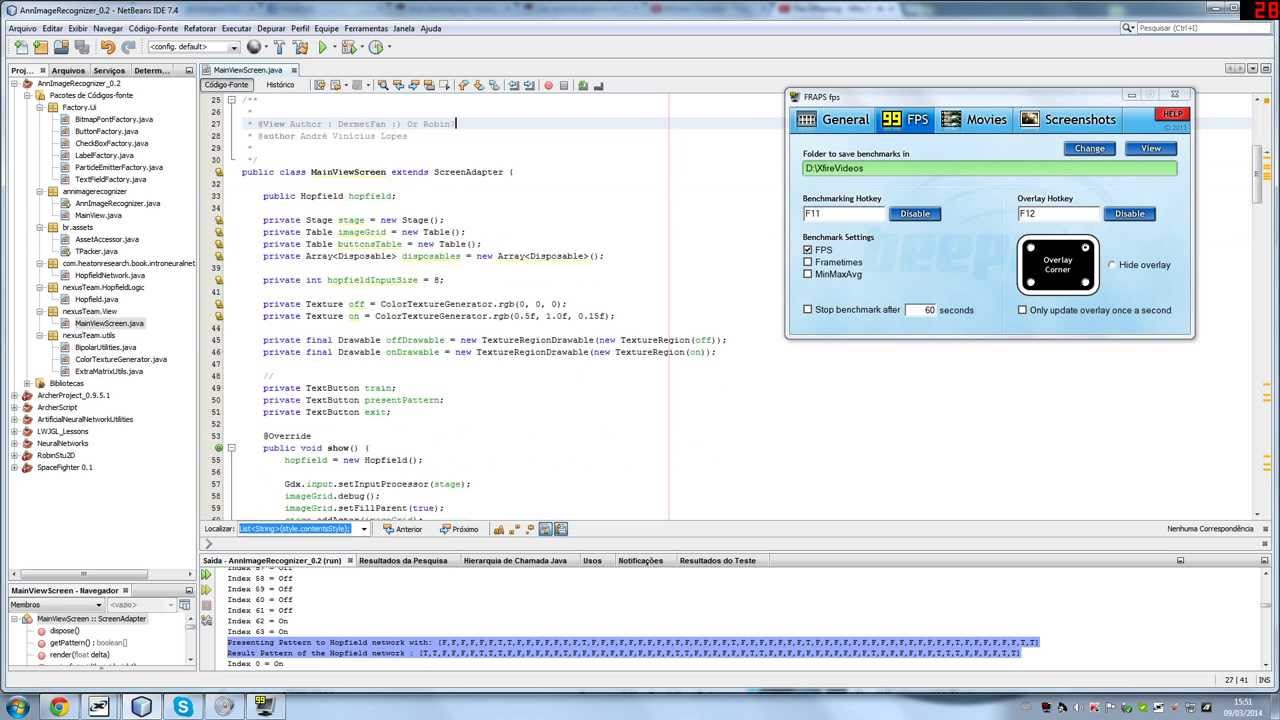This screenshot has height=720, width=1280.
Task: Click the Change folder button in FRAPS
Action: (x=1089, y=148)
